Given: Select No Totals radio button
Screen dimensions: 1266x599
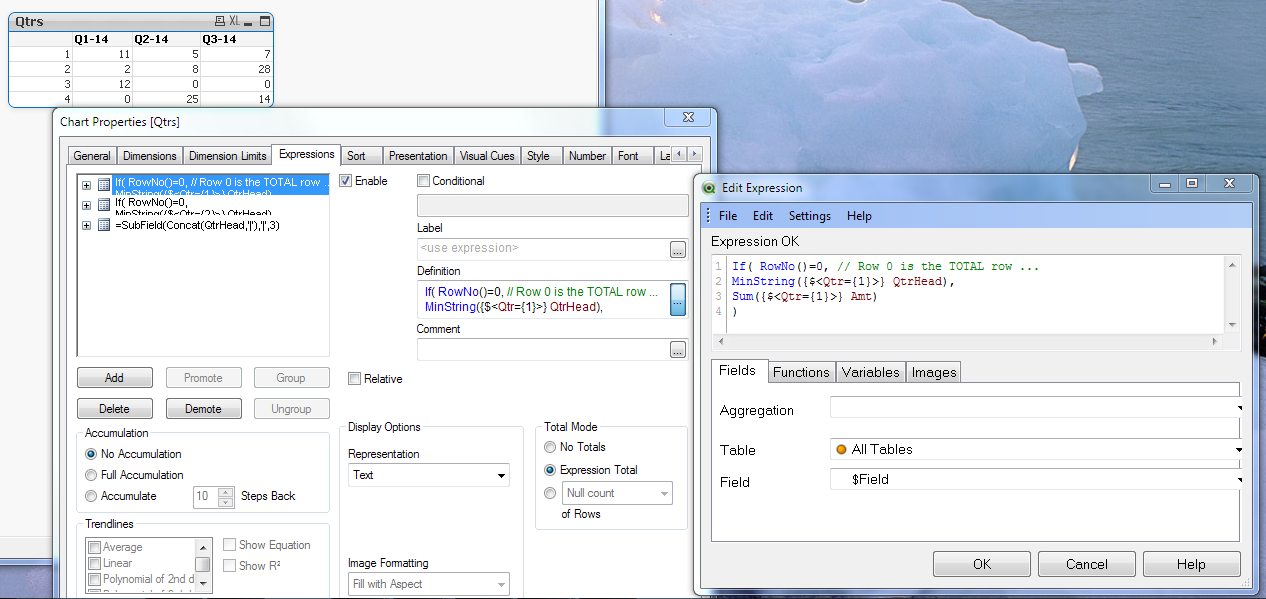Looking at the screenshot, I should click(x=550, y=447).
